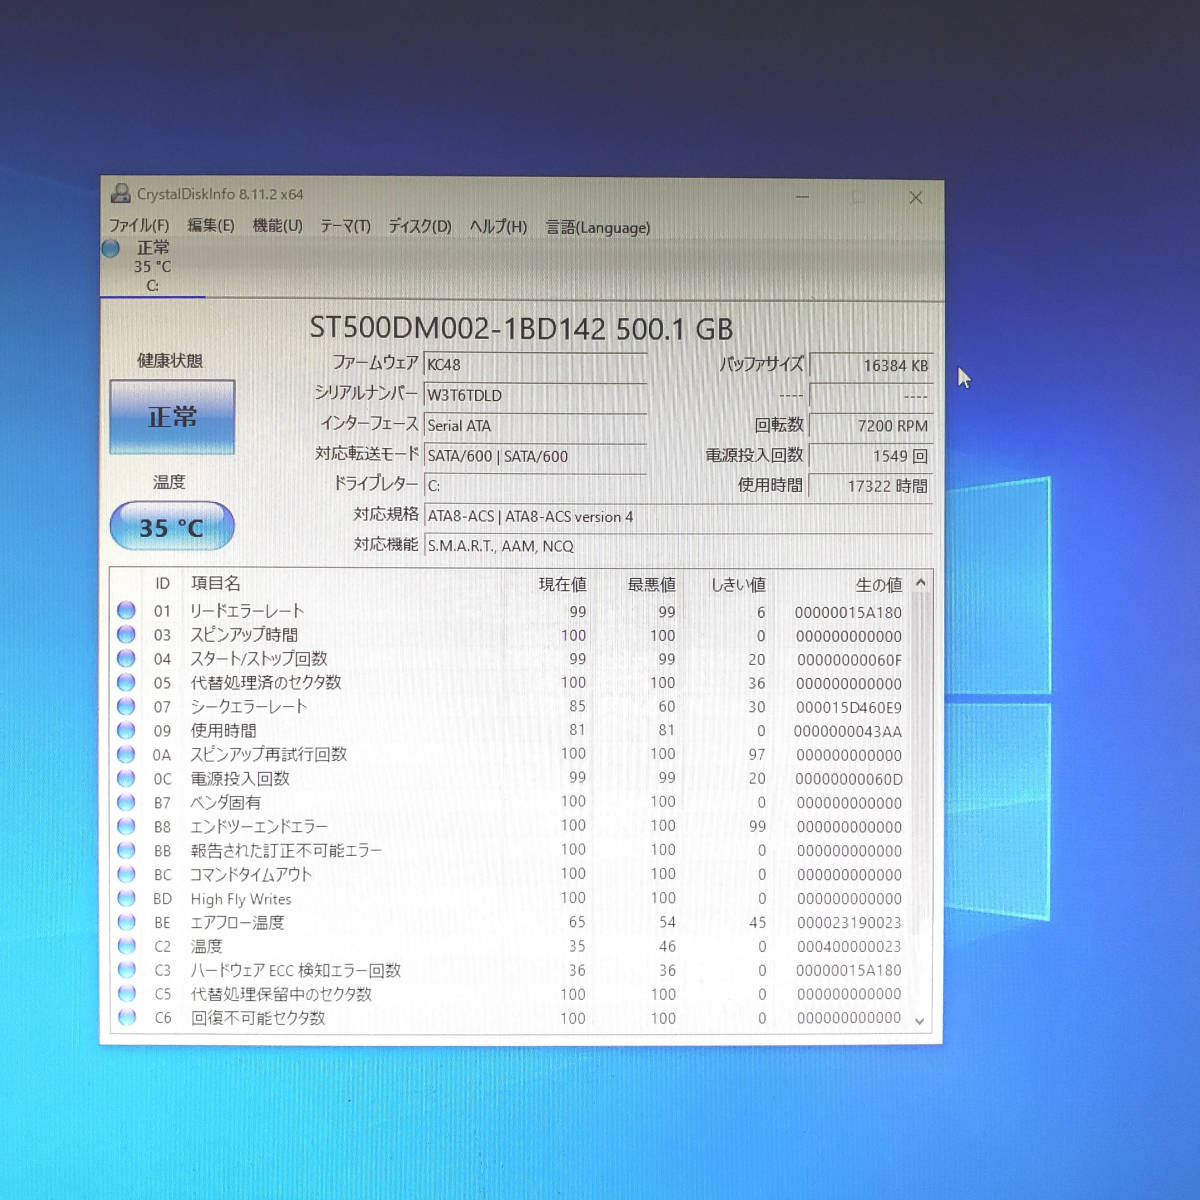
Task: Click the interface field Serial ATA
Action: coord(535,426)
